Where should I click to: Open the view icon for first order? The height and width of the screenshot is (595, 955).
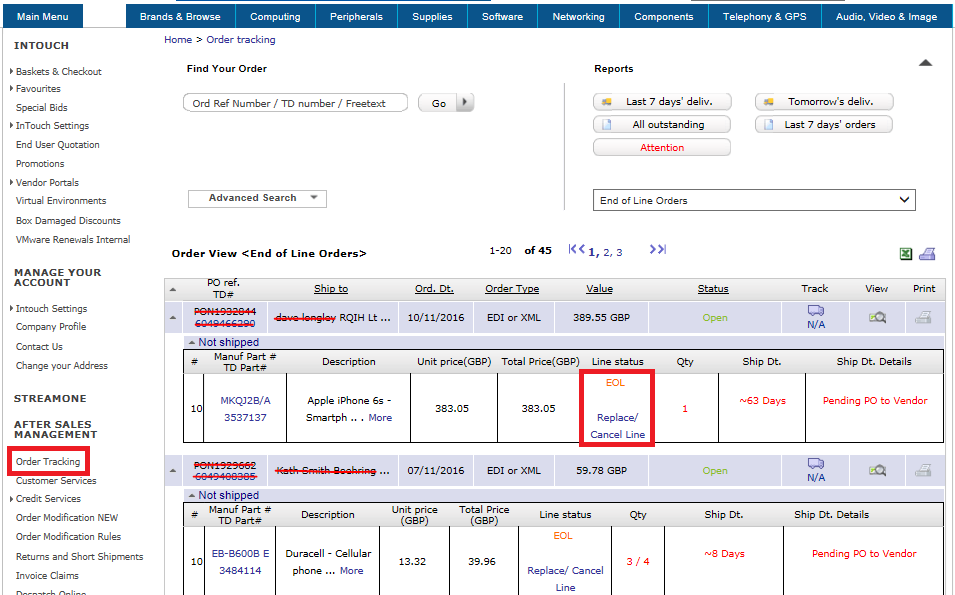(877, 317)
